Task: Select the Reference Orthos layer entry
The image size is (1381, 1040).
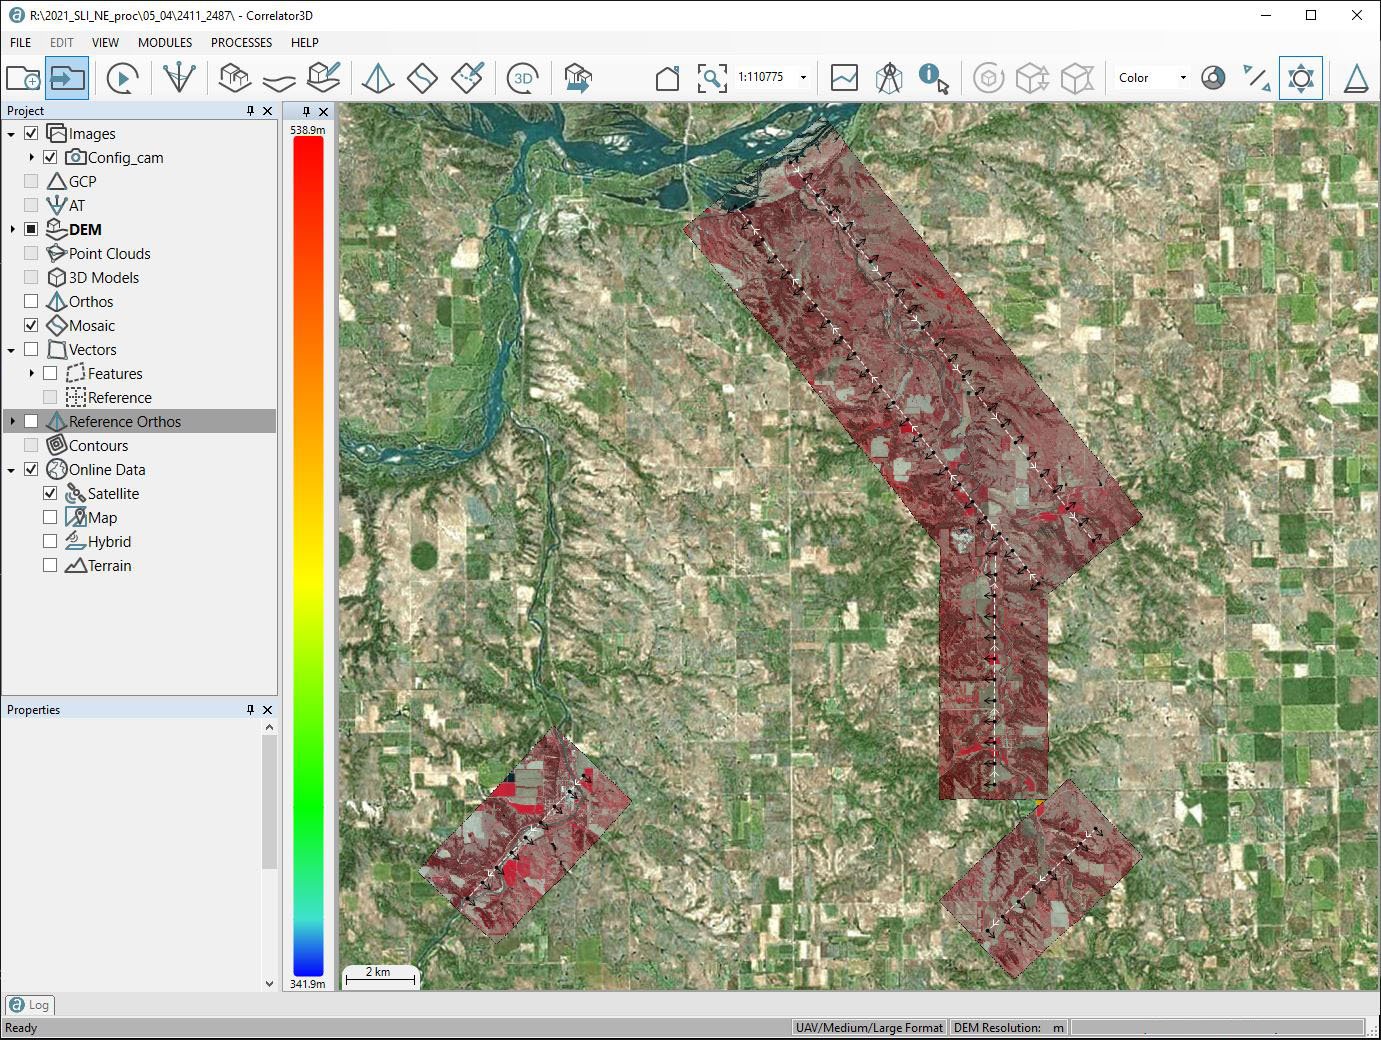Action: tap(125, 421)
